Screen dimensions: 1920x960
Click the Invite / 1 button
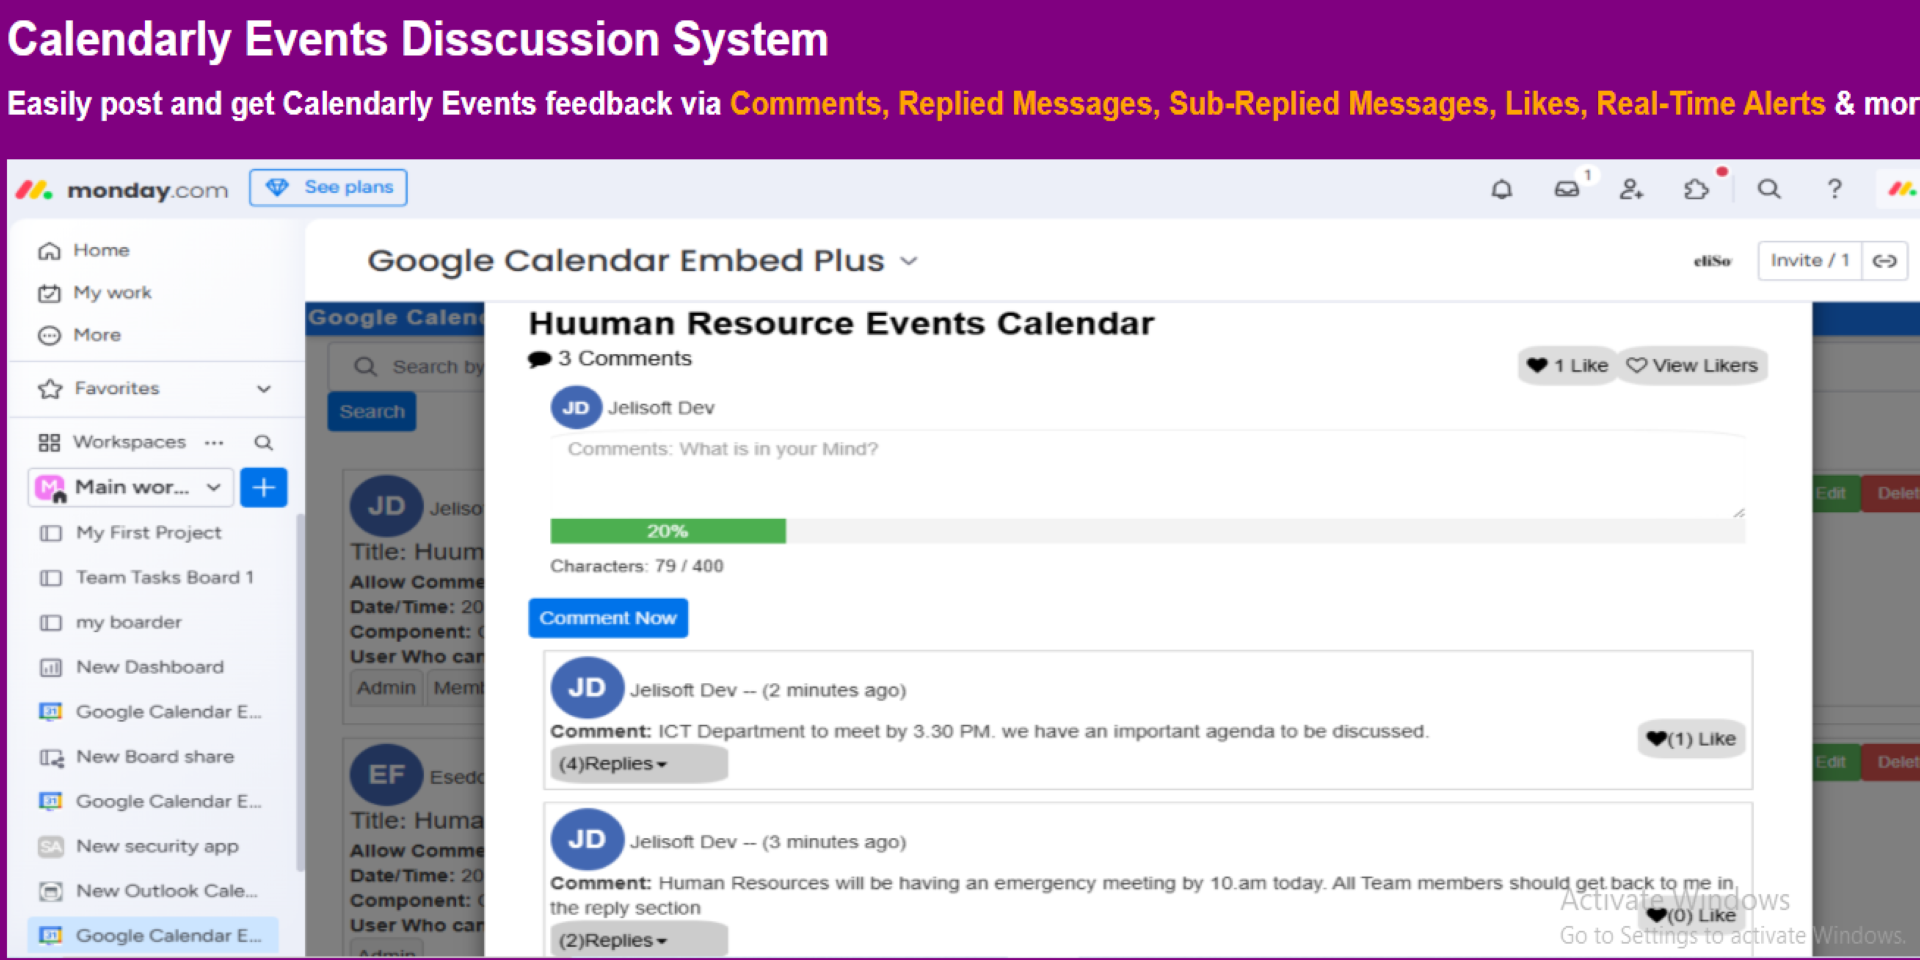1809,261
